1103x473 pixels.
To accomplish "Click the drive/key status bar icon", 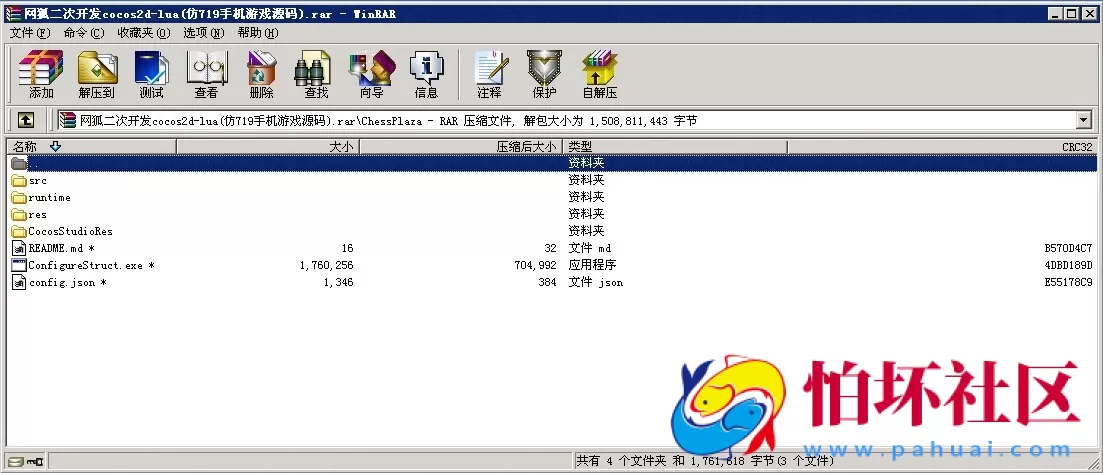I will click(25, 462).
